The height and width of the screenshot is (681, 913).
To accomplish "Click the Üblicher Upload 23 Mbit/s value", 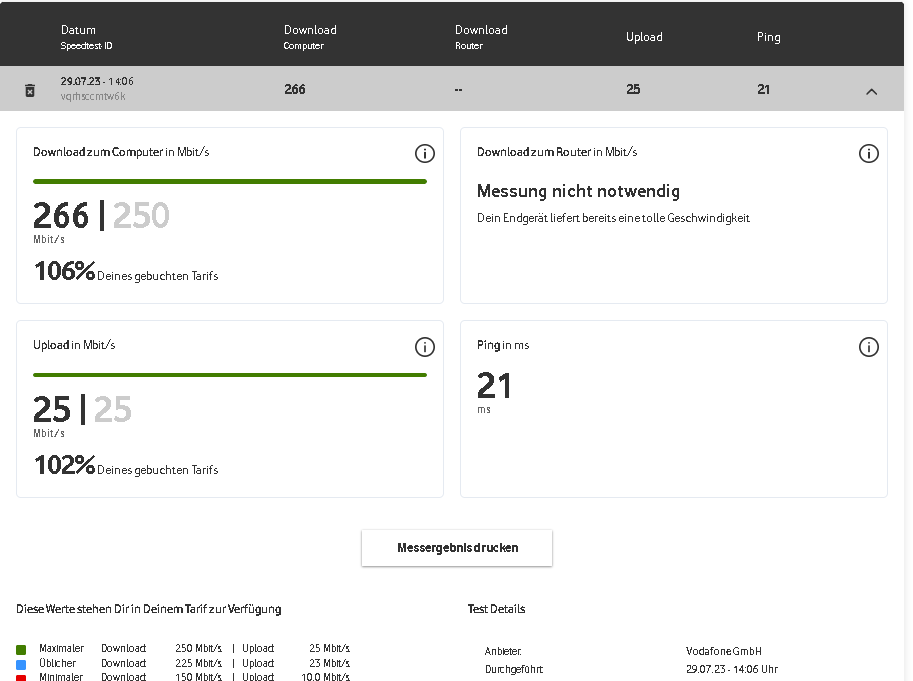I will (330, 663).
